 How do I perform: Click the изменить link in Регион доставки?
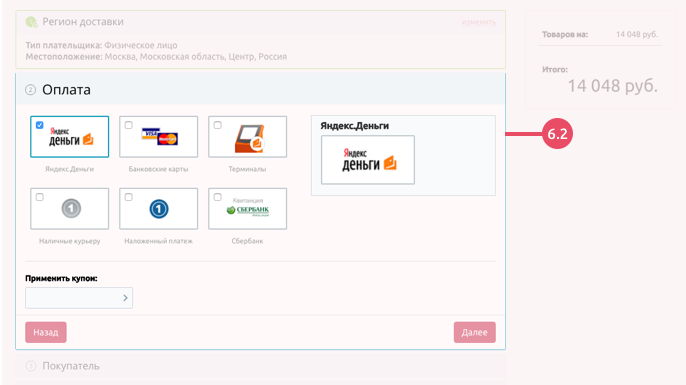[479, 22]
